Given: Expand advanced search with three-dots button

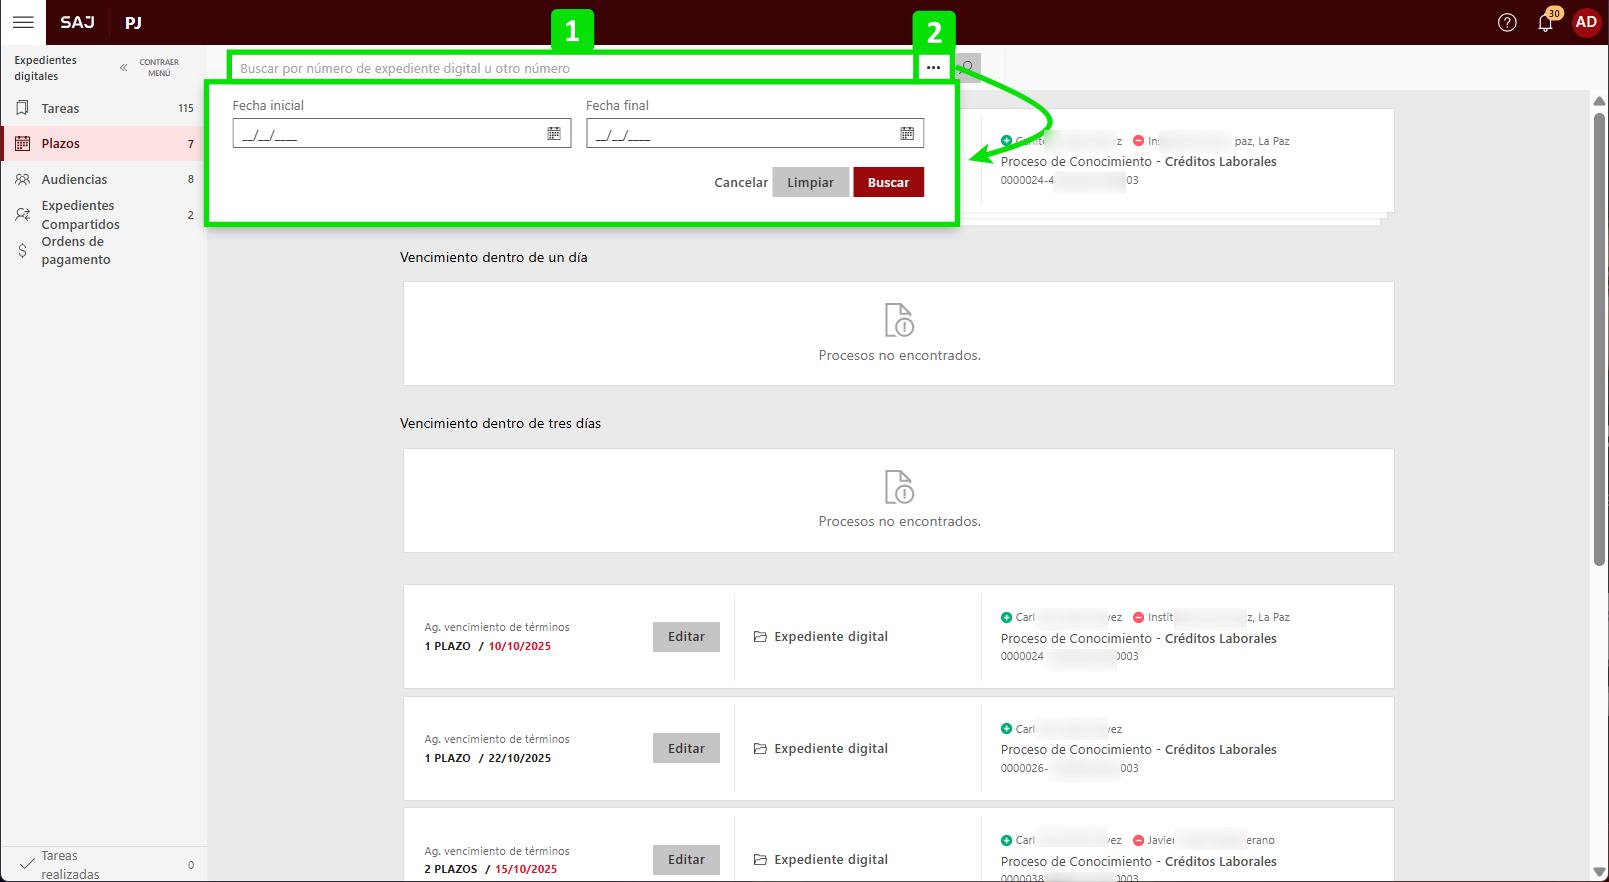Looking at the screenshot, I should point(933,68).
